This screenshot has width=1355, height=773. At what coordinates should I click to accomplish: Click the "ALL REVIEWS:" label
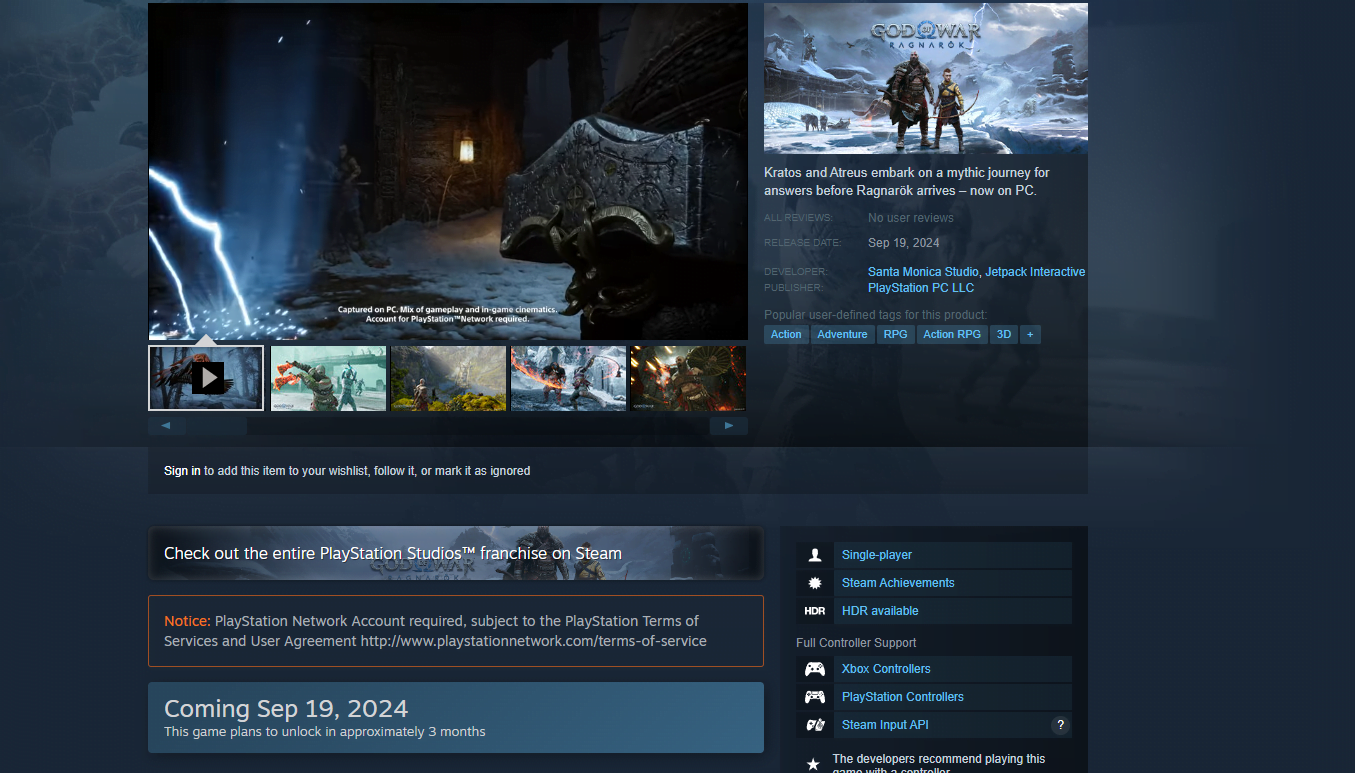[x=798, y=218]
